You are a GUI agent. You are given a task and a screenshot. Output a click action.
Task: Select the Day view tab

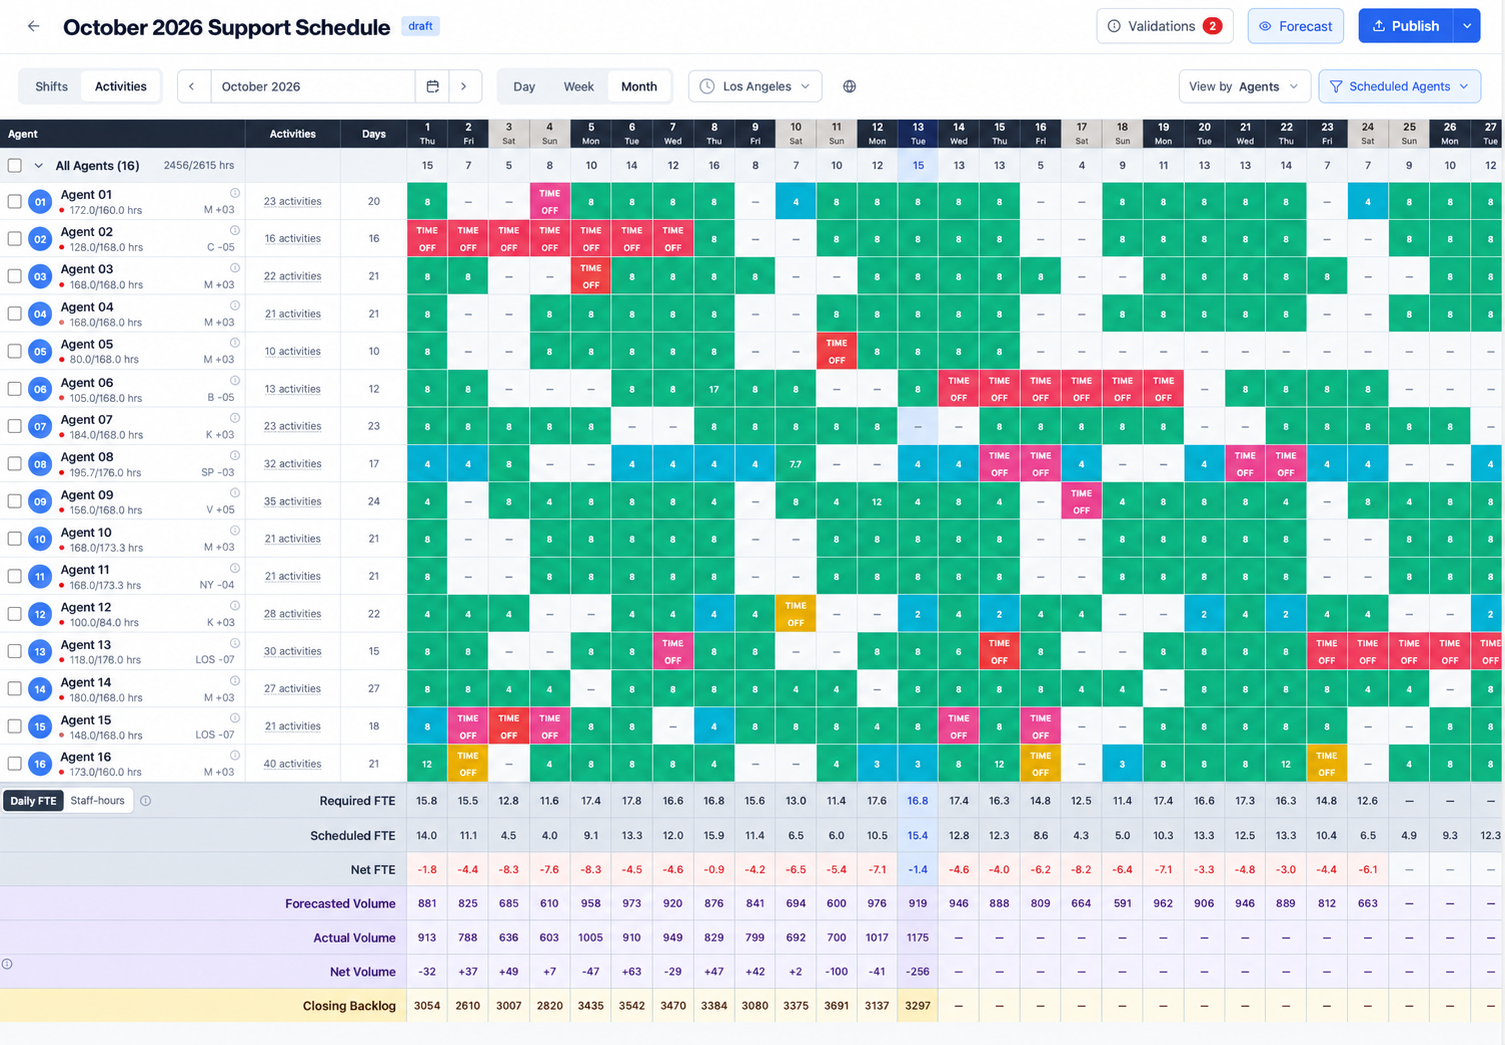tap(524, 87)
